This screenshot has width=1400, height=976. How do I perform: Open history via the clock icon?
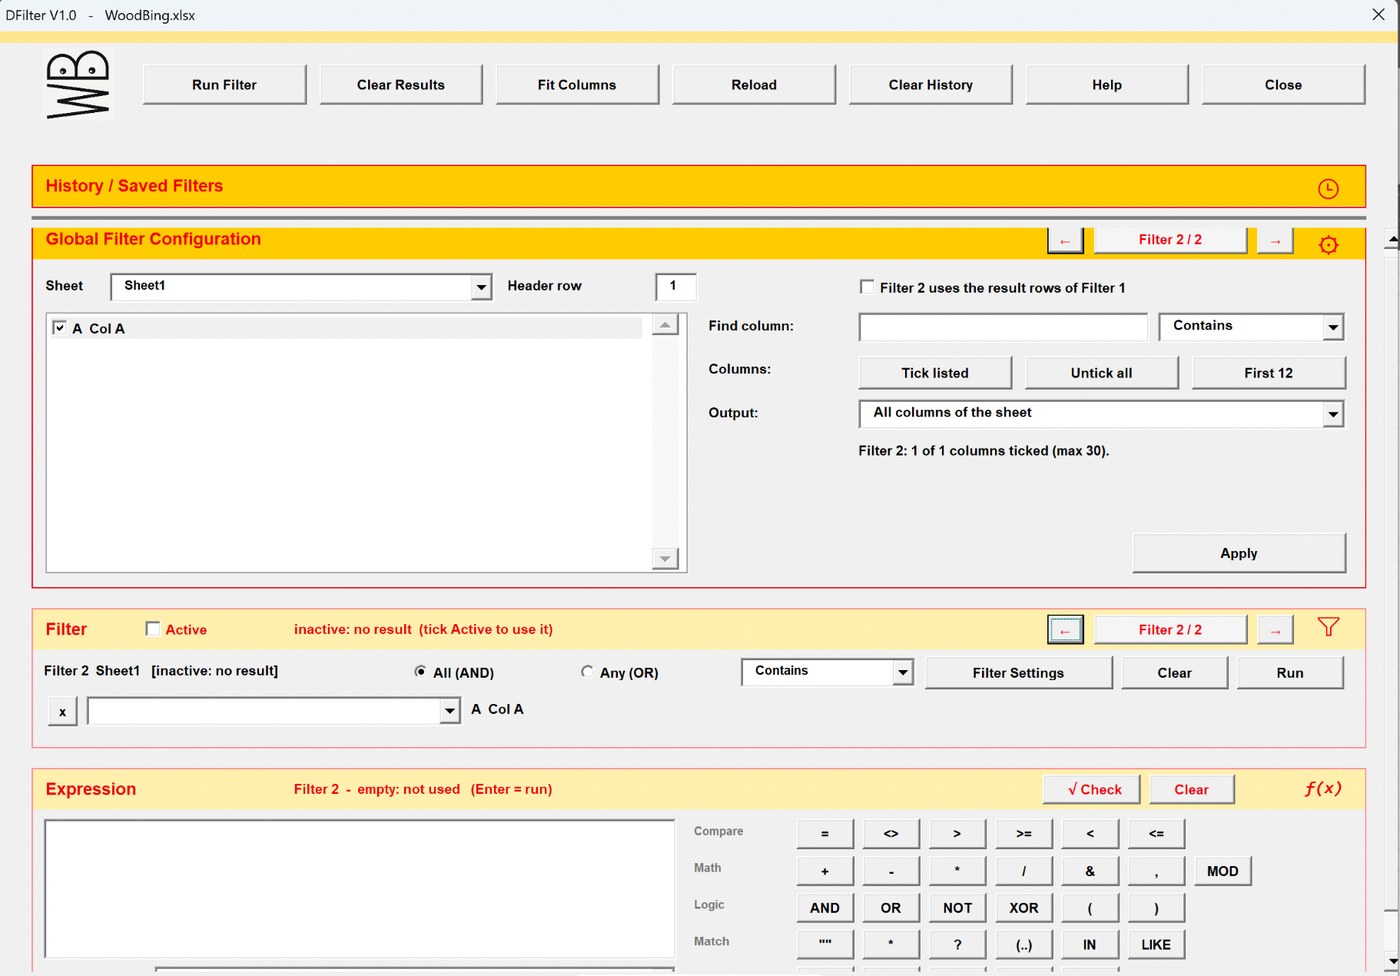point(1328,188)
